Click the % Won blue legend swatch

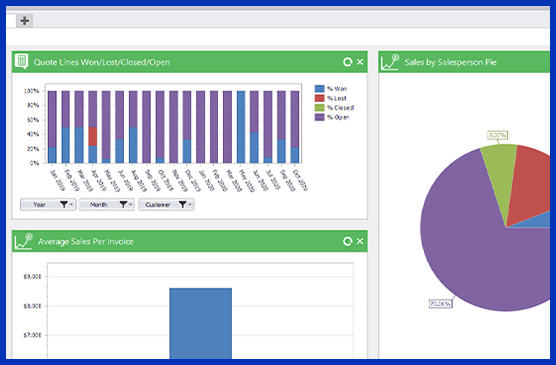pyautogui.click(x=319, y=89)
